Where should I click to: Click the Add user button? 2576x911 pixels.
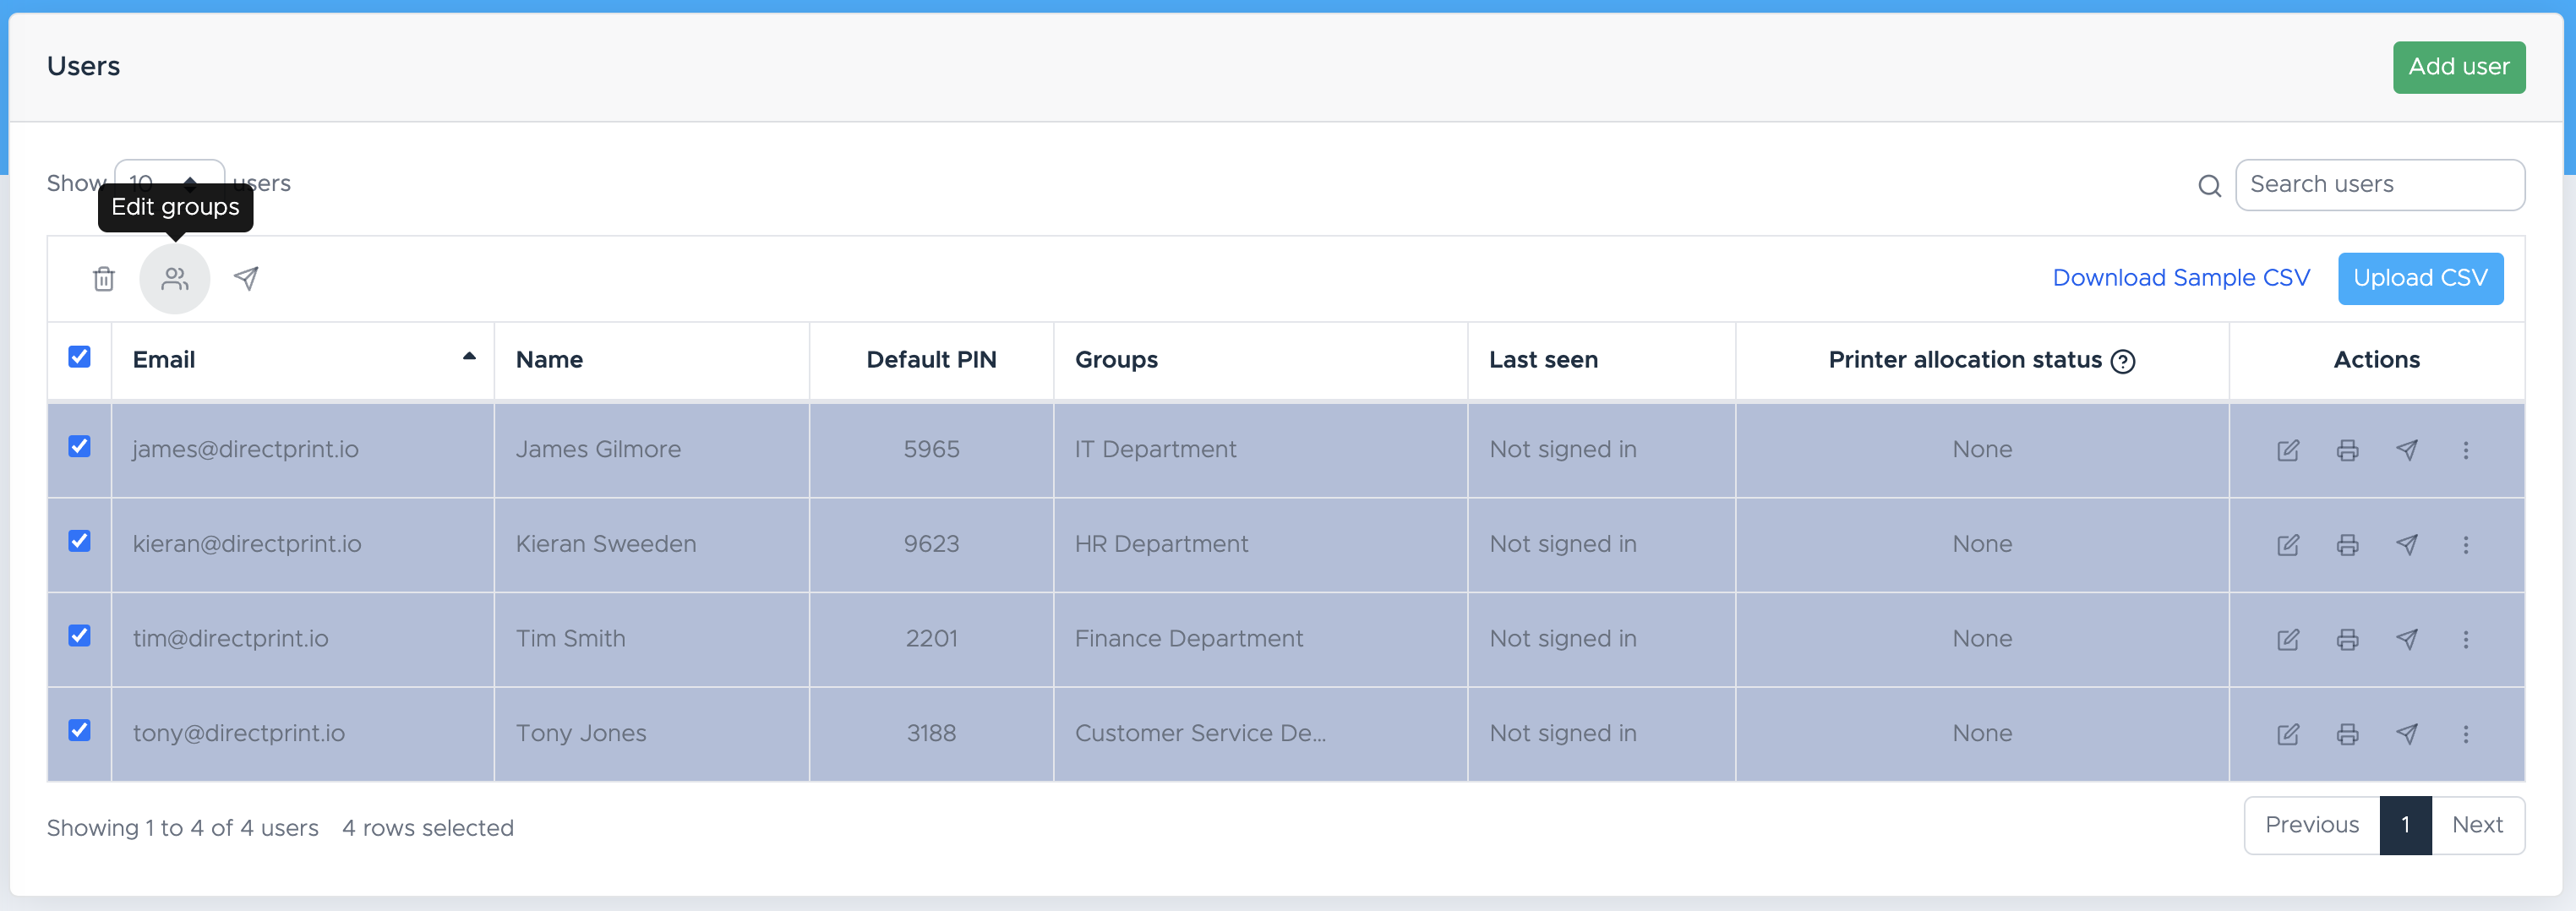(x=2458, y=67)
